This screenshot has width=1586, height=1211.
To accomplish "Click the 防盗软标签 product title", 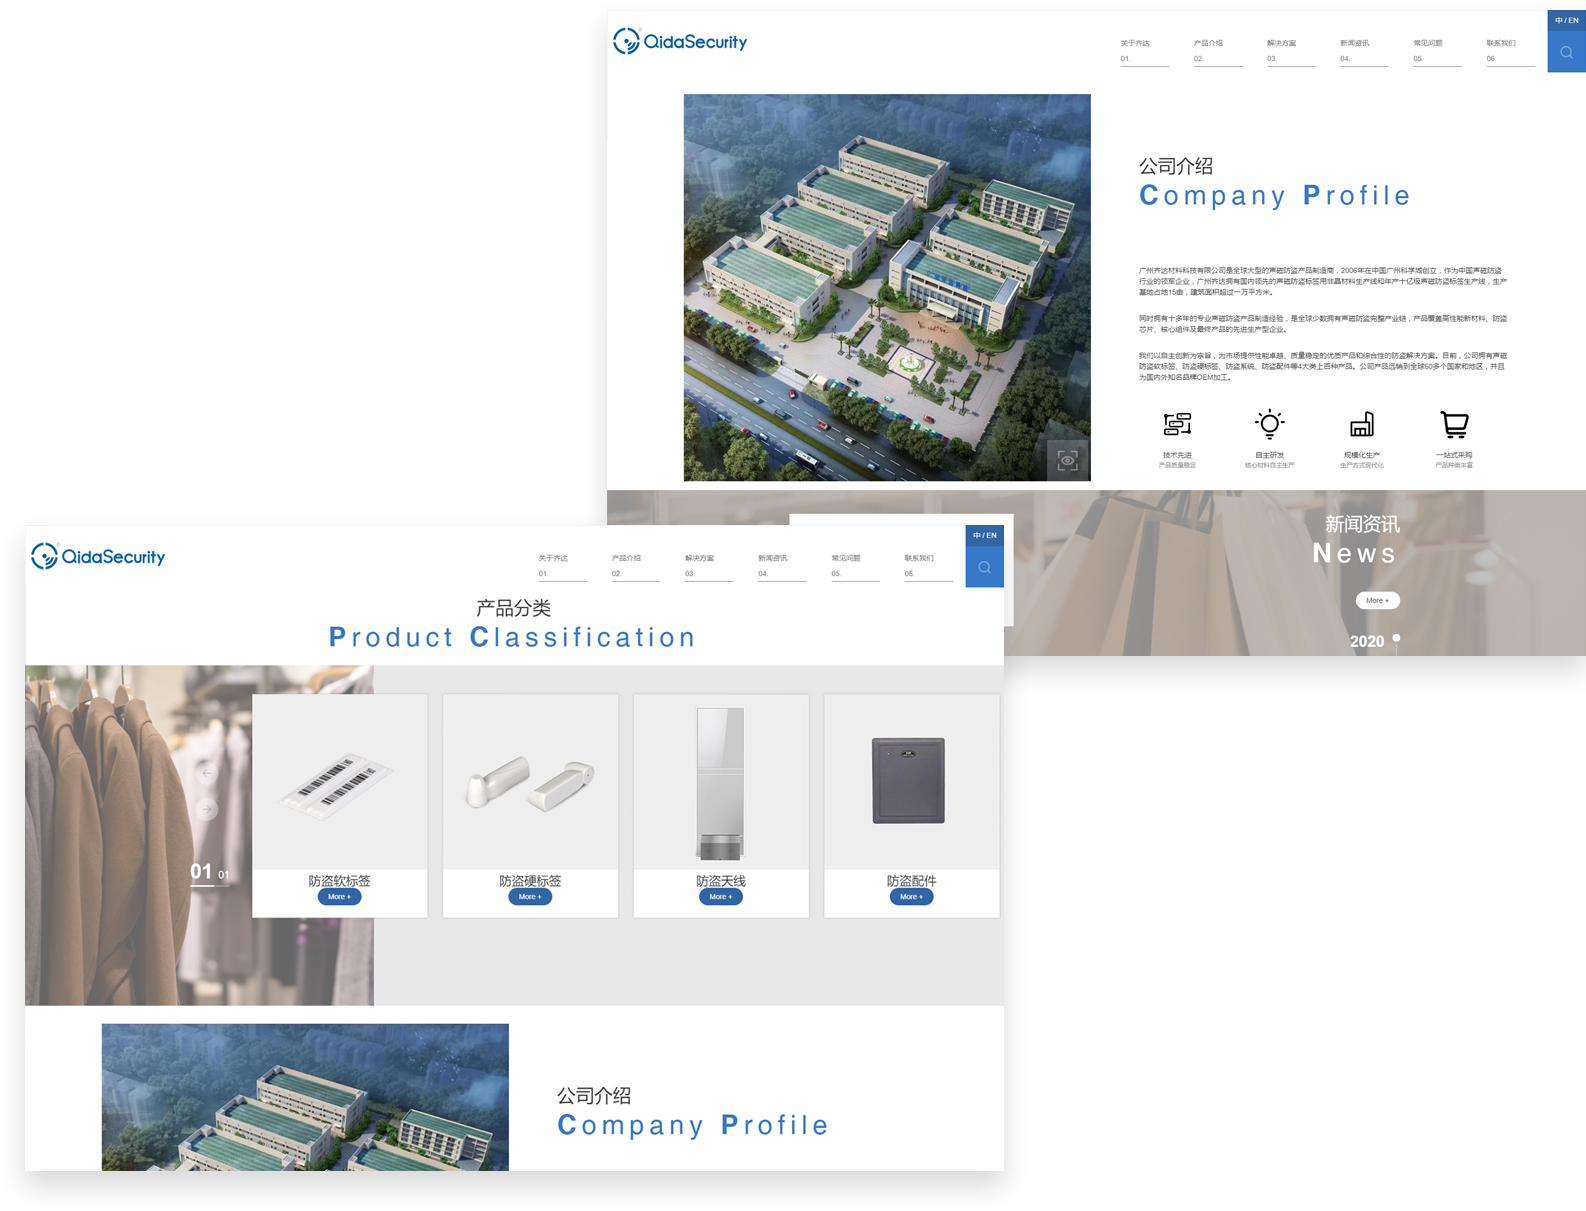I will [339, 881].
